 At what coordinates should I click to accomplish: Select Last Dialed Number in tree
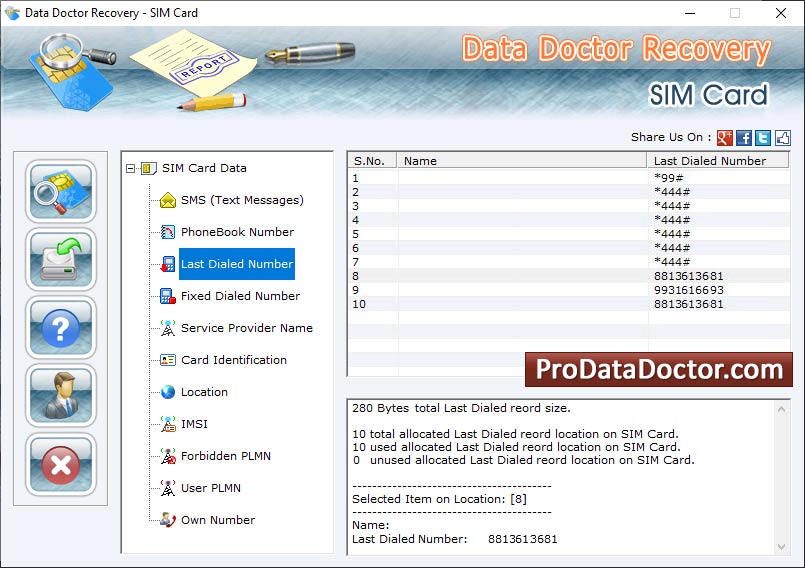(237, 264)
